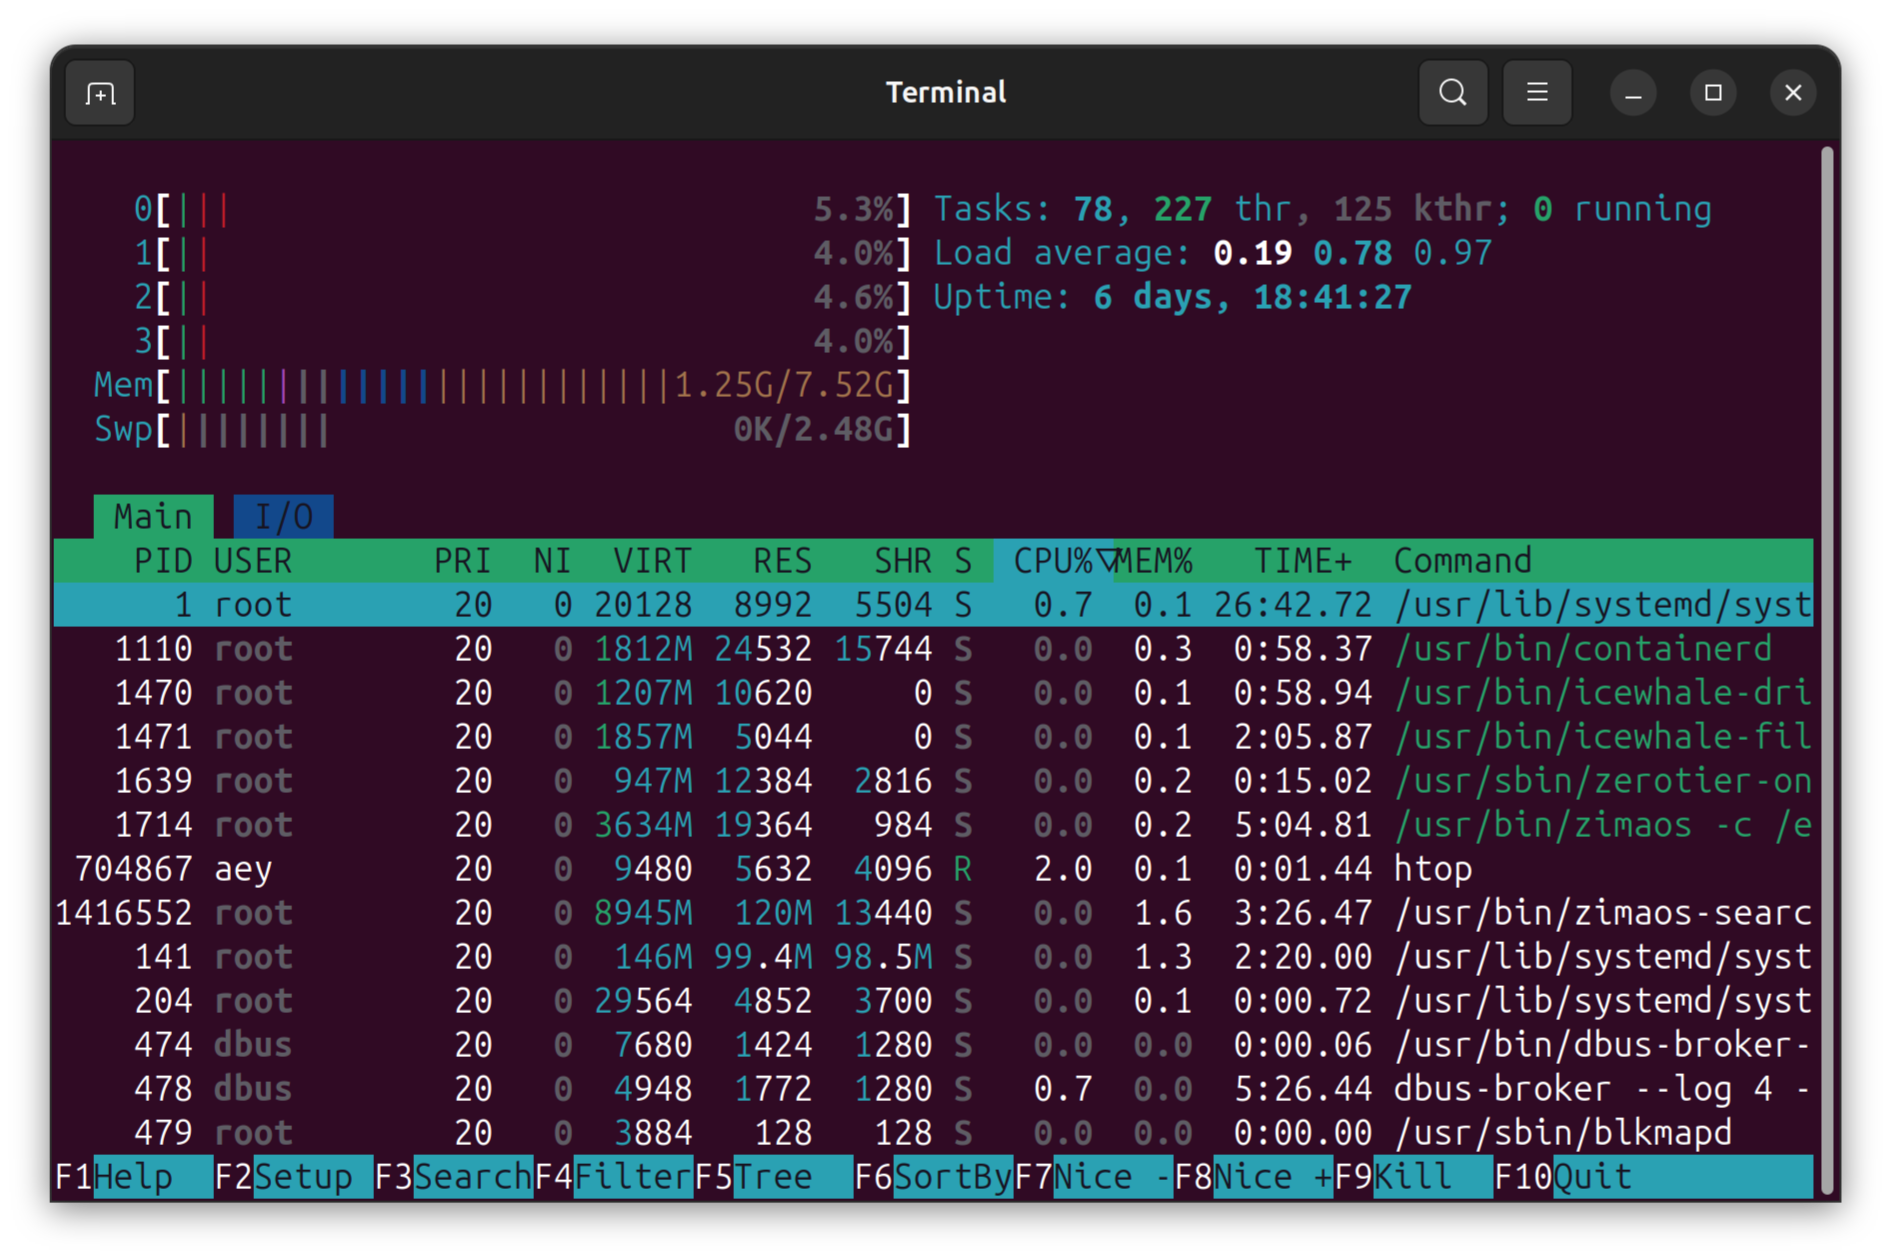Click F8 Nice + in the footer
This screenshot has height=1258, width=1892.
[1253, 1177]
